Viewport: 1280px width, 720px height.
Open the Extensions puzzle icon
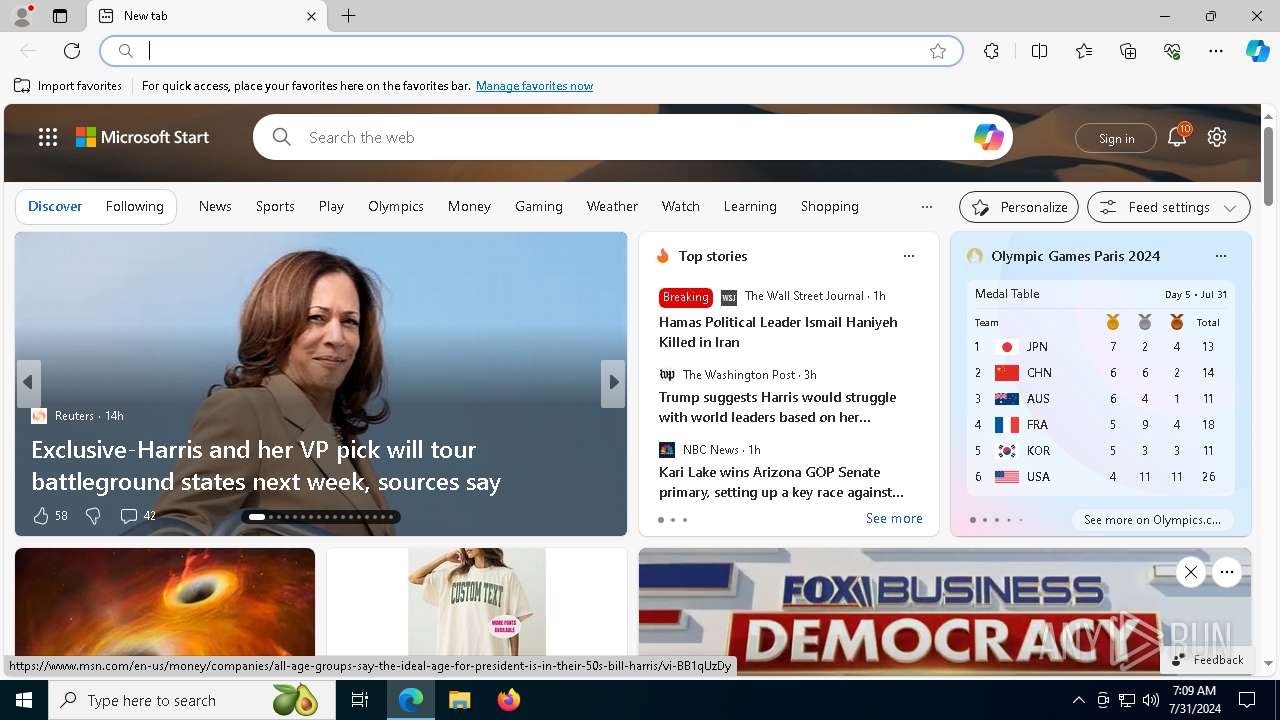991,51
